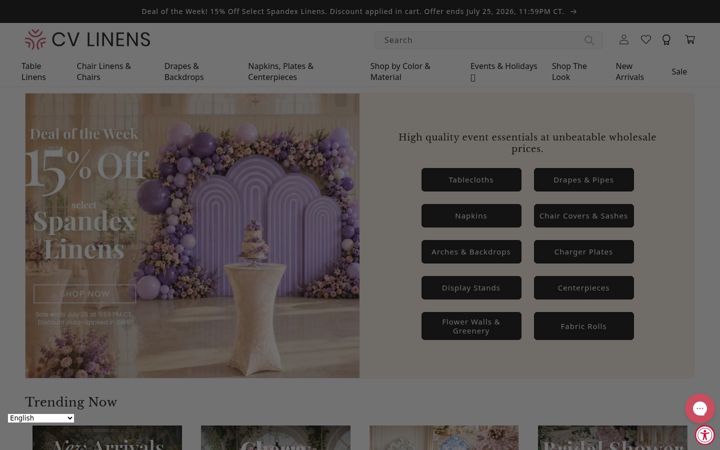Click into the Search field
This screenshot has width=720, height=450.
click(488, 40)
